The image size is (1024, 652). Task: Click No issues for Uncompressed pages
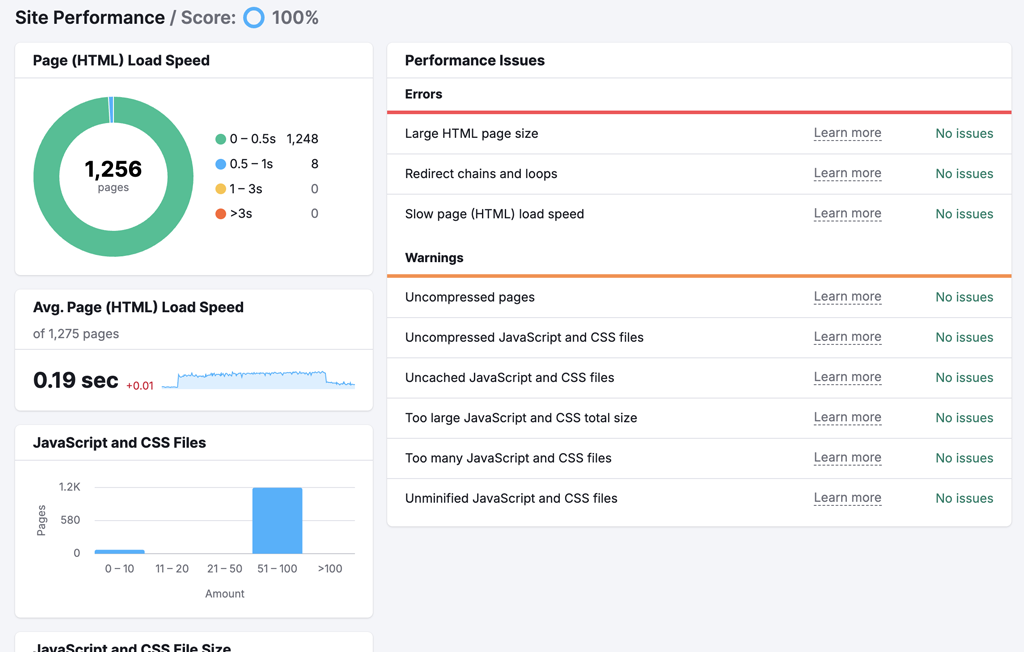click(964, 297)
